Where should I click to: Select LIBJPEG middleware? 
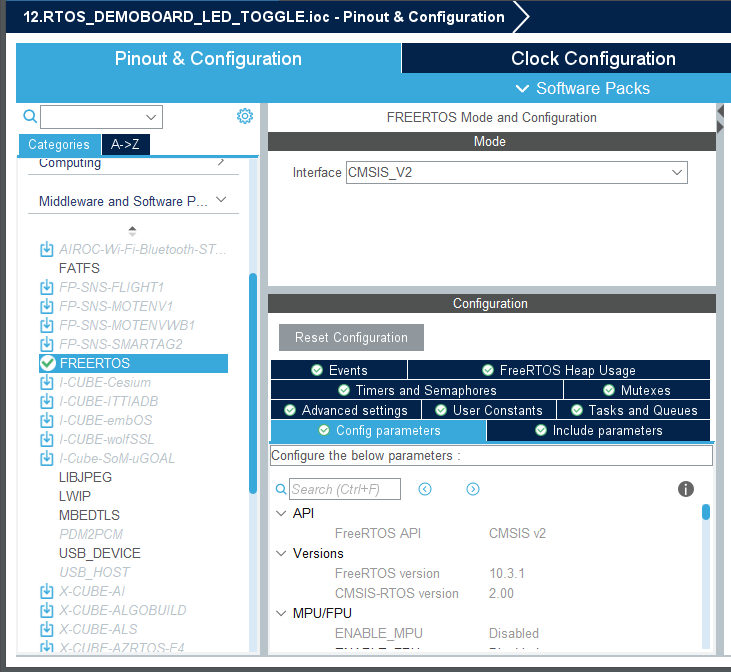click(85, 478)
